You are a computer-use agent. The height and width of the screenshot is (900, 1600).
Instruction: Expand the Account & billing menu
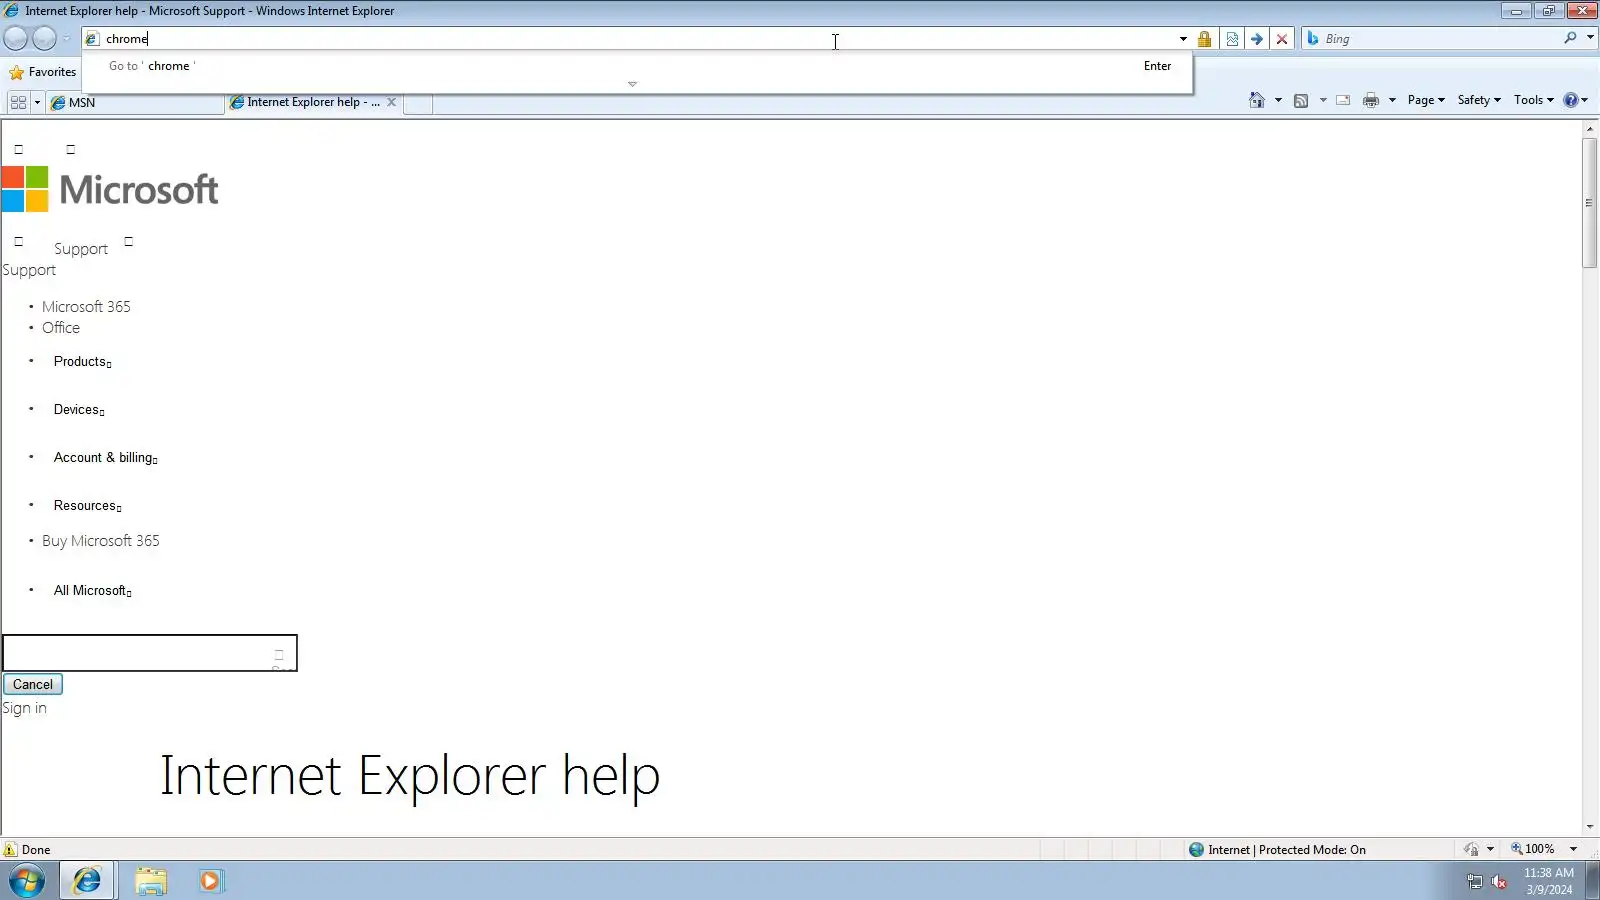pos(105,458)
